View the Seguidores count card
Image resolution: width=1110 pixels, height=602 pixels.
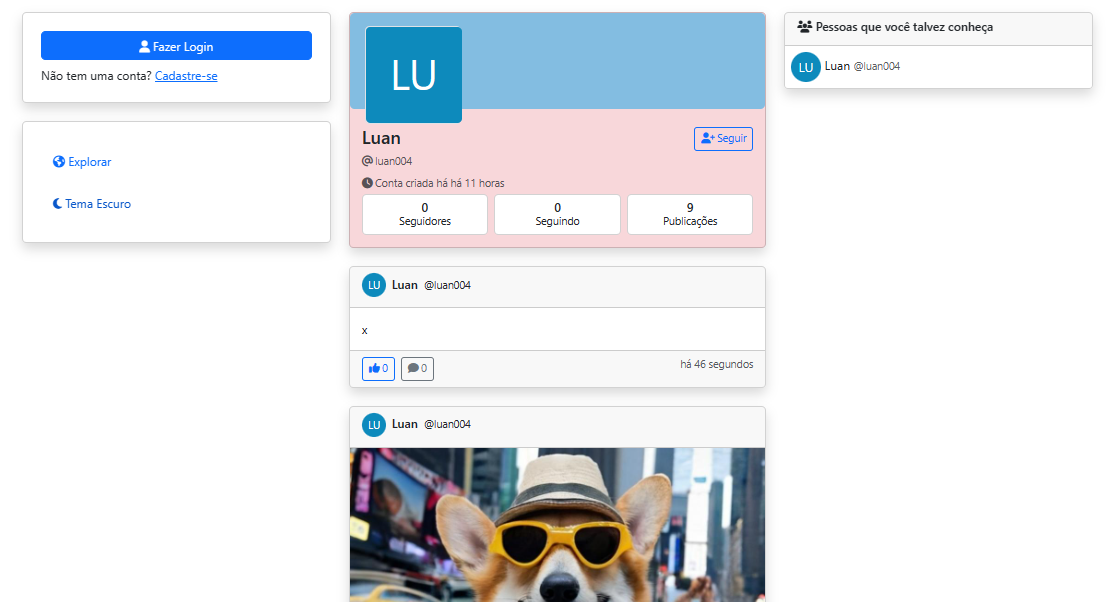[x=424, y=214]
